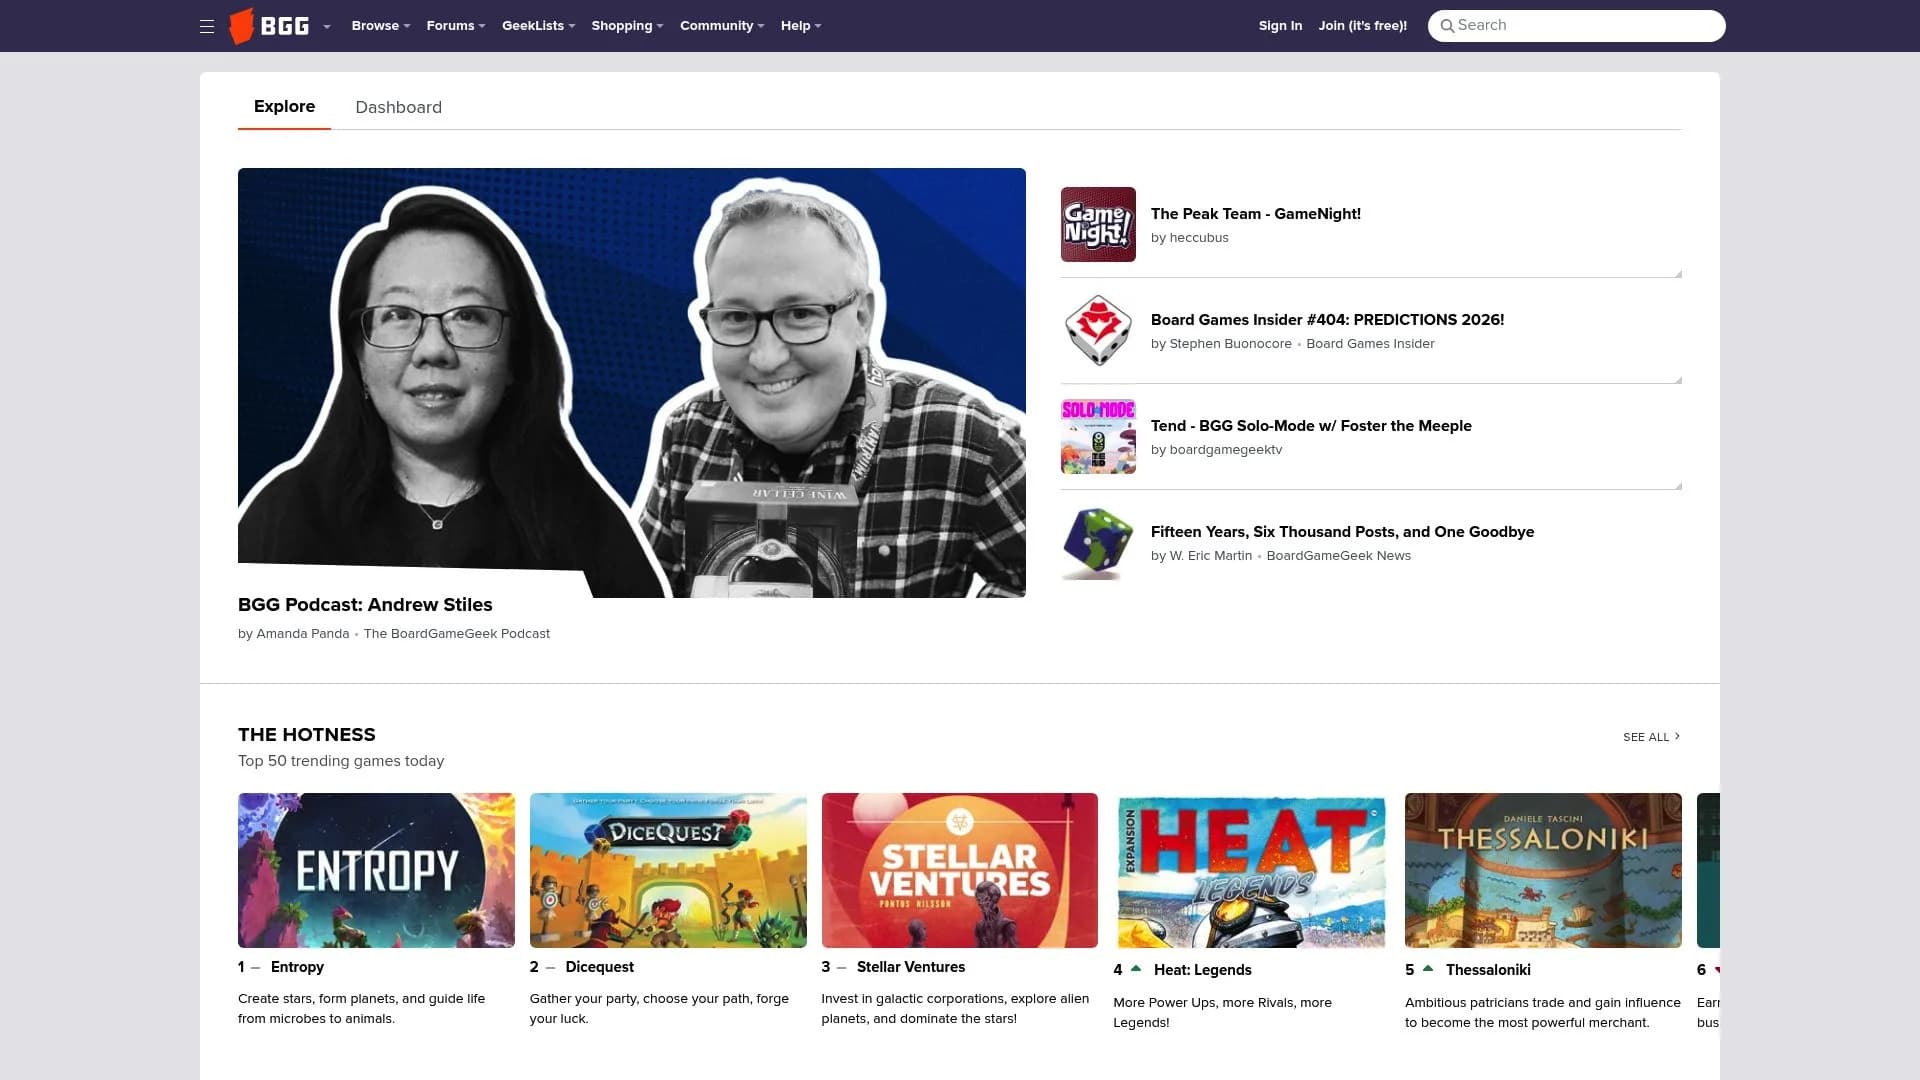1920x1080 pixels.
Task: Open the Dicequest cover image
Action: (668, 870)
